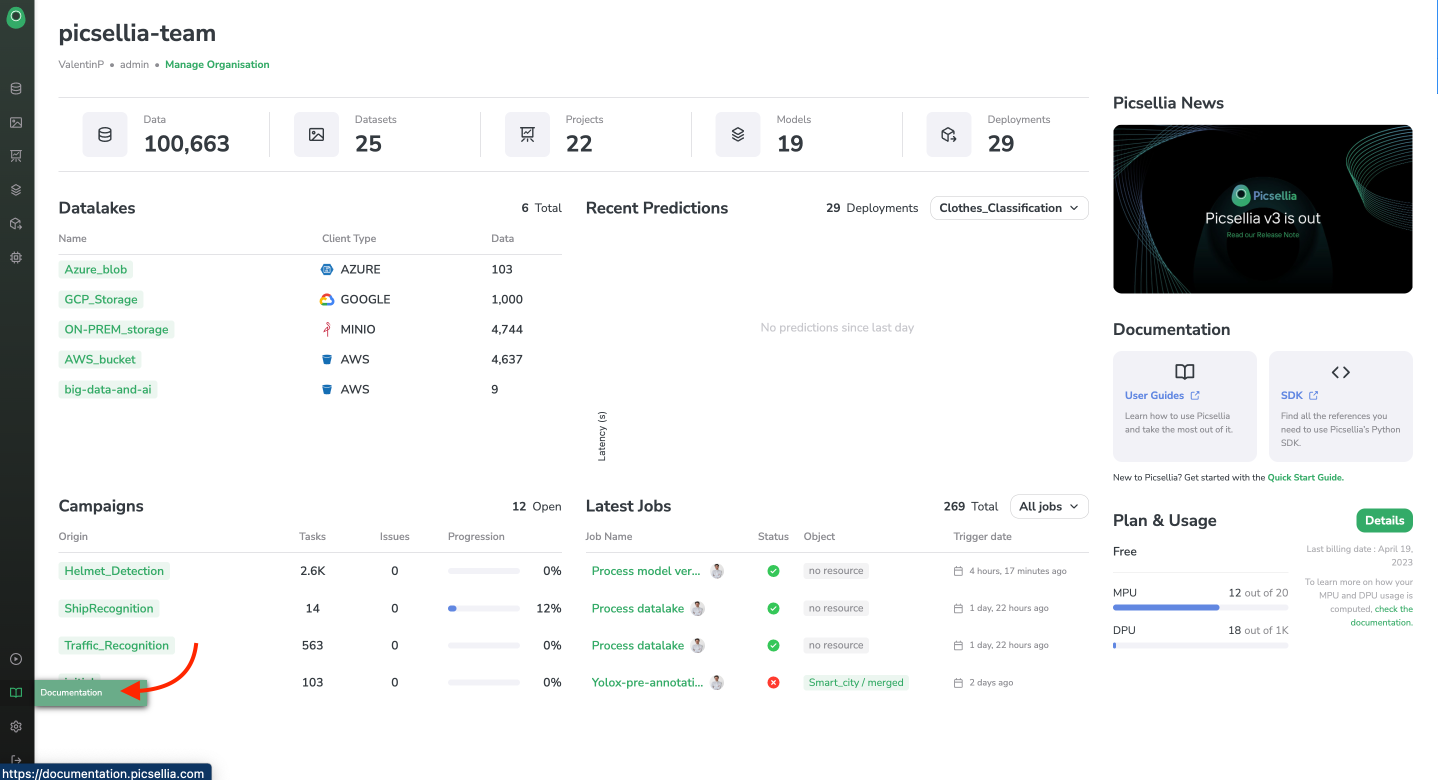Click the MinIO client type icon

tap(327, 329)
